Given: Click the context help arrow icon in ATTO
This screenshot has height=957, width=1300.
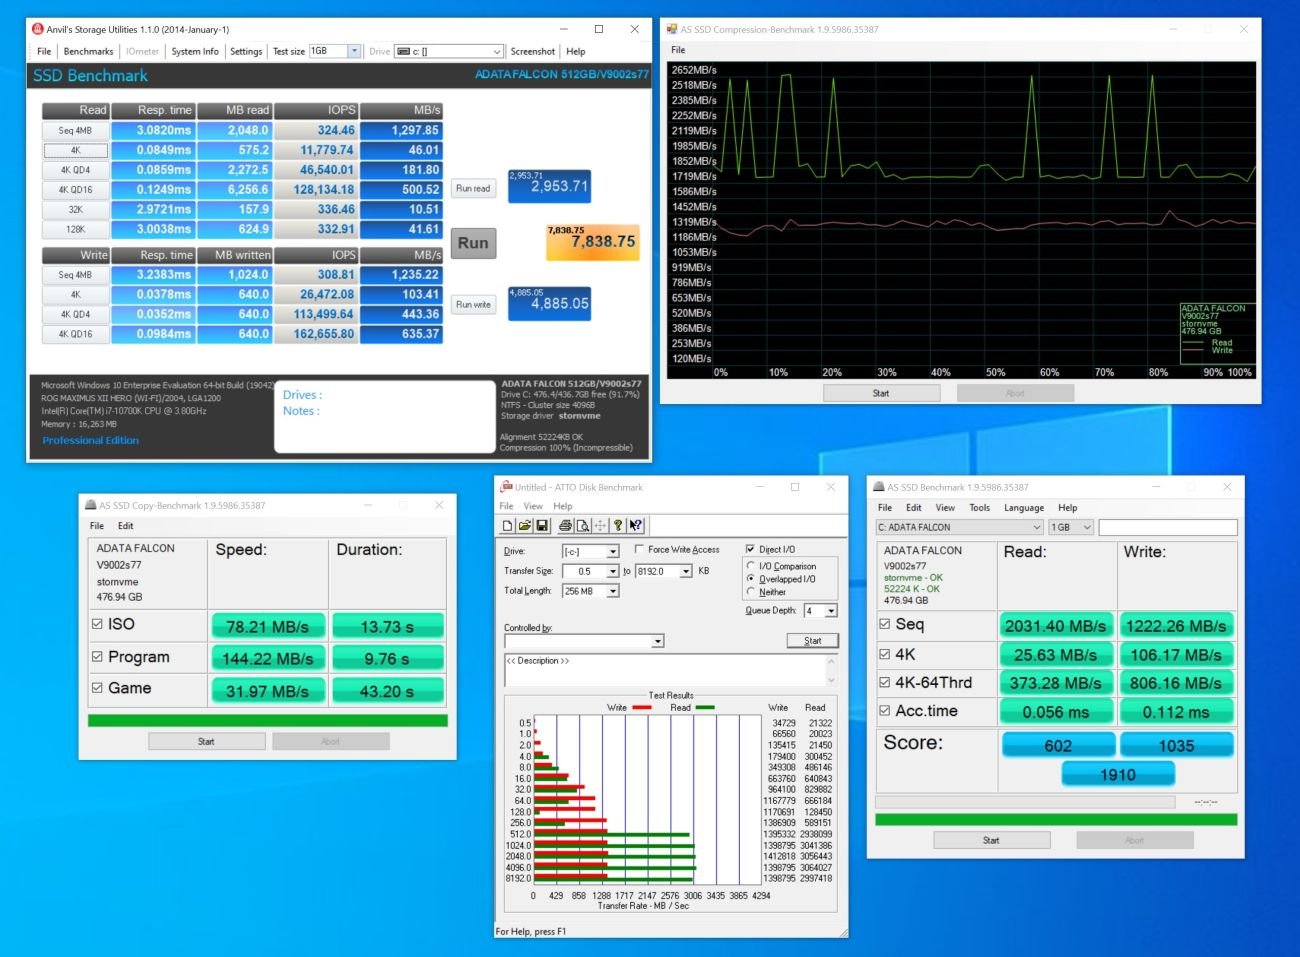Looking at the screenshot, I should [x=636, y=525].
